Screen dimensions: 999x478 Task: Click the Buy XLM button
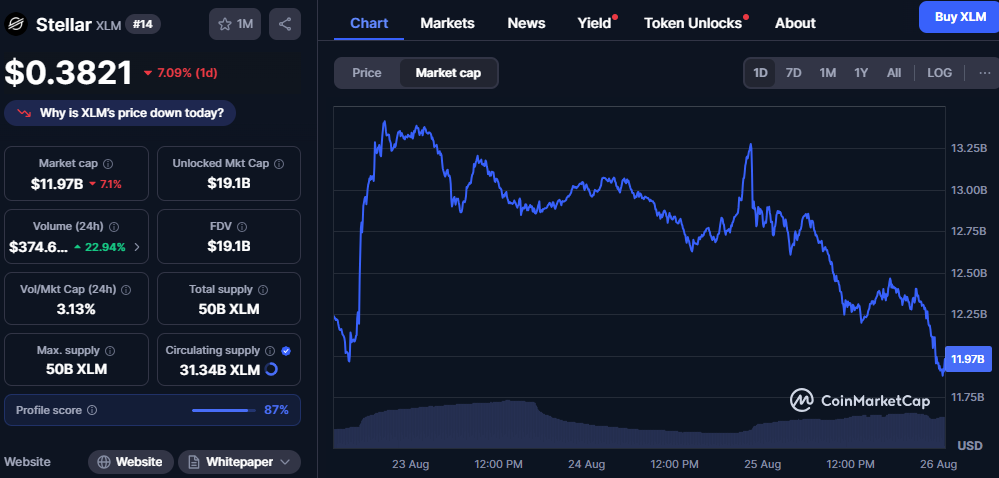point(959,17)
